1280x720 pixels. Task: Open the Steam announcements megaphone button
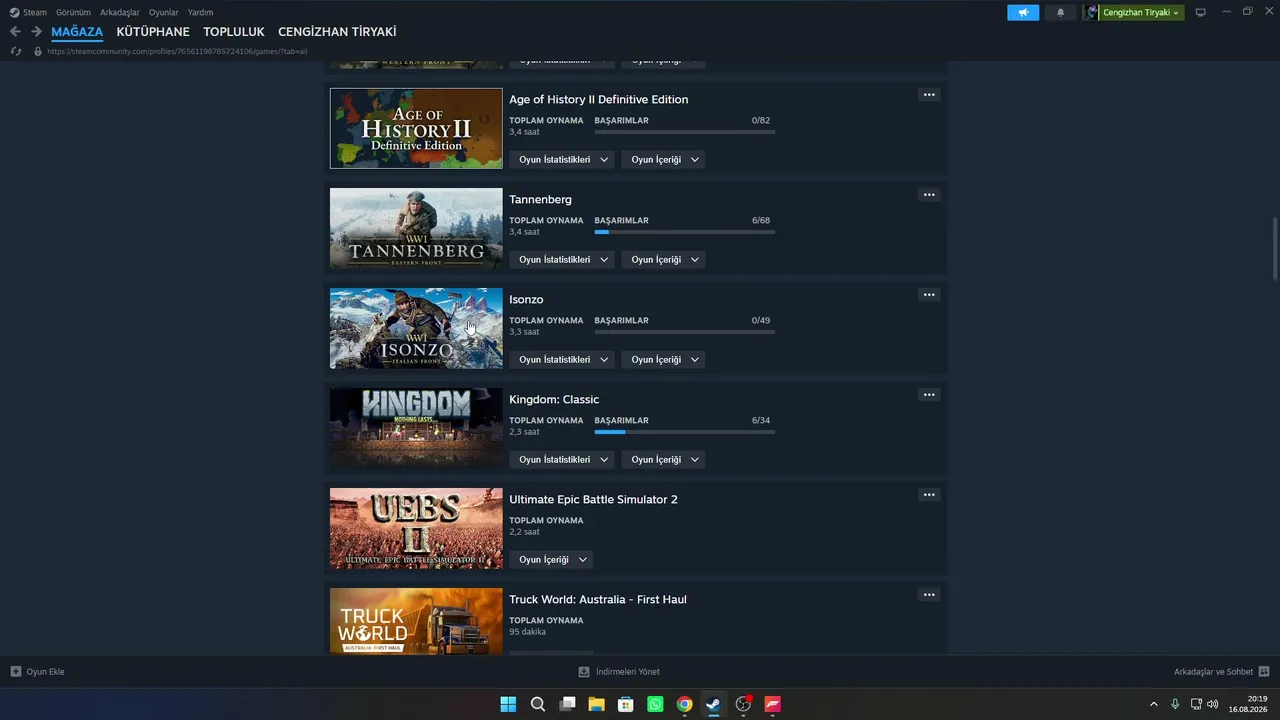click(1023, 12)
